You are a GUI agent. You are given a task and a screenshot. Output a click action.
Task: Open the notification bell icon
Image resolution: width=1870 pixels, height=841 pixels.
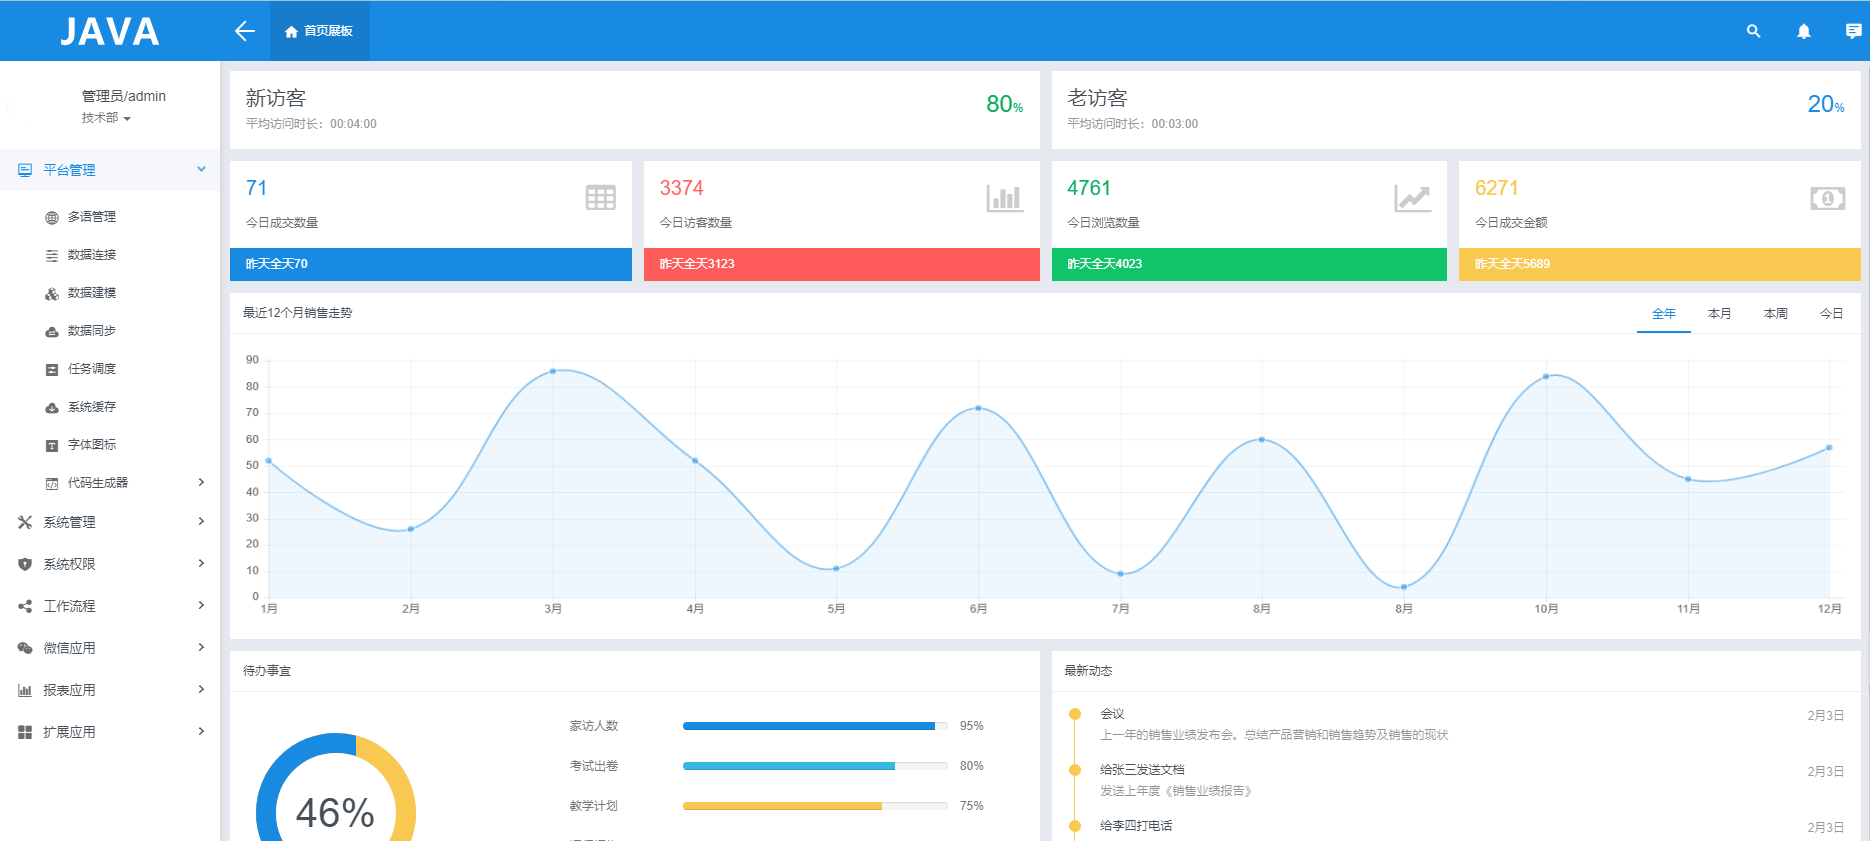[x=1803, y=31]
